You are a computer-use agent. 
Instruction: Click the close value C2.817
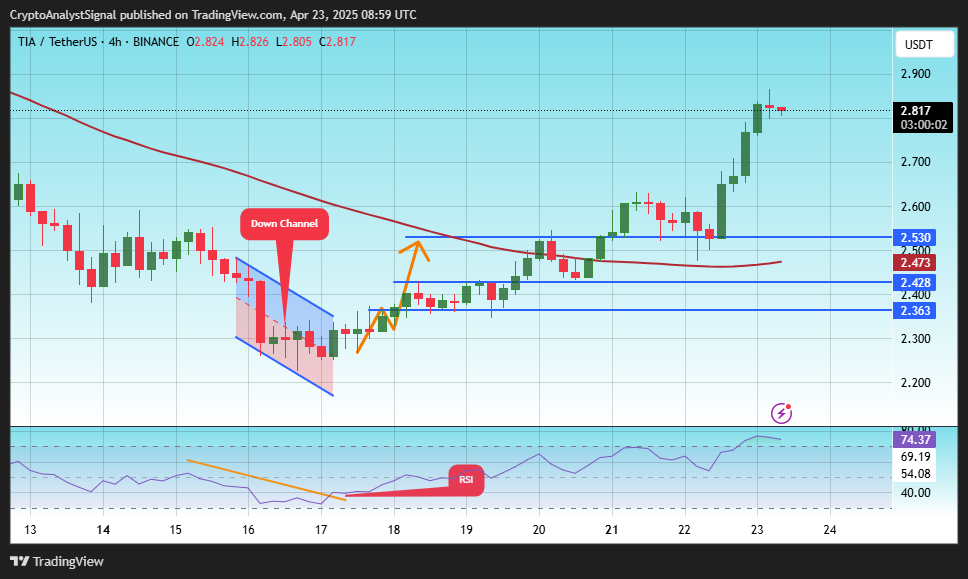click(x=337, y=42)
